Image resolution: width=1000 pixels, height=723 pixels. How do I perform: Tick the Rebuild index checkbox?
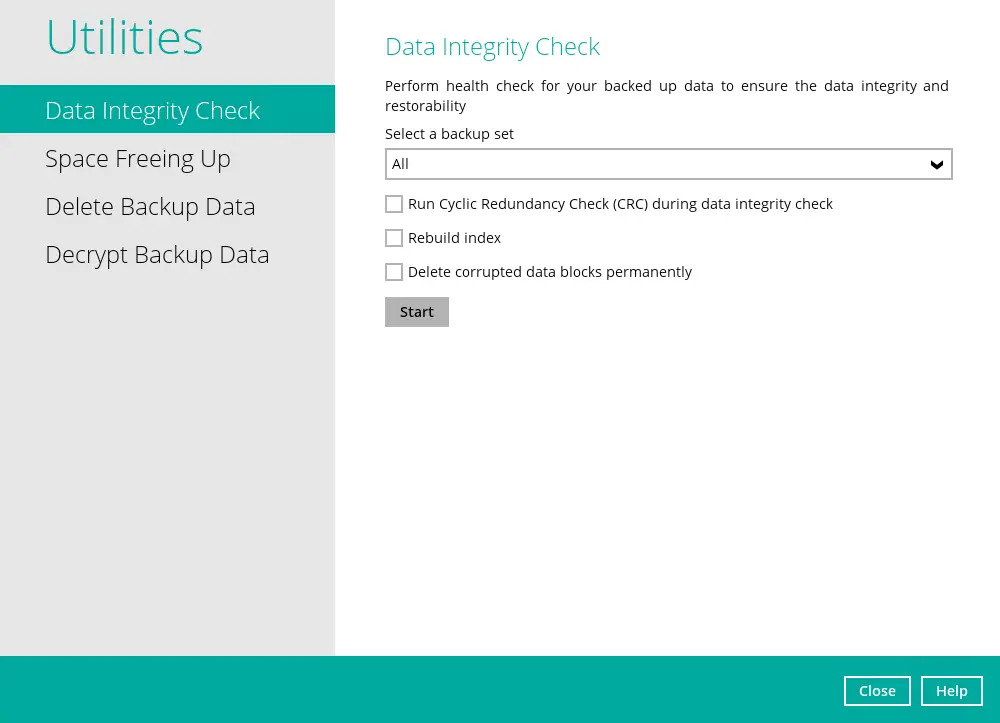(394, 238)
